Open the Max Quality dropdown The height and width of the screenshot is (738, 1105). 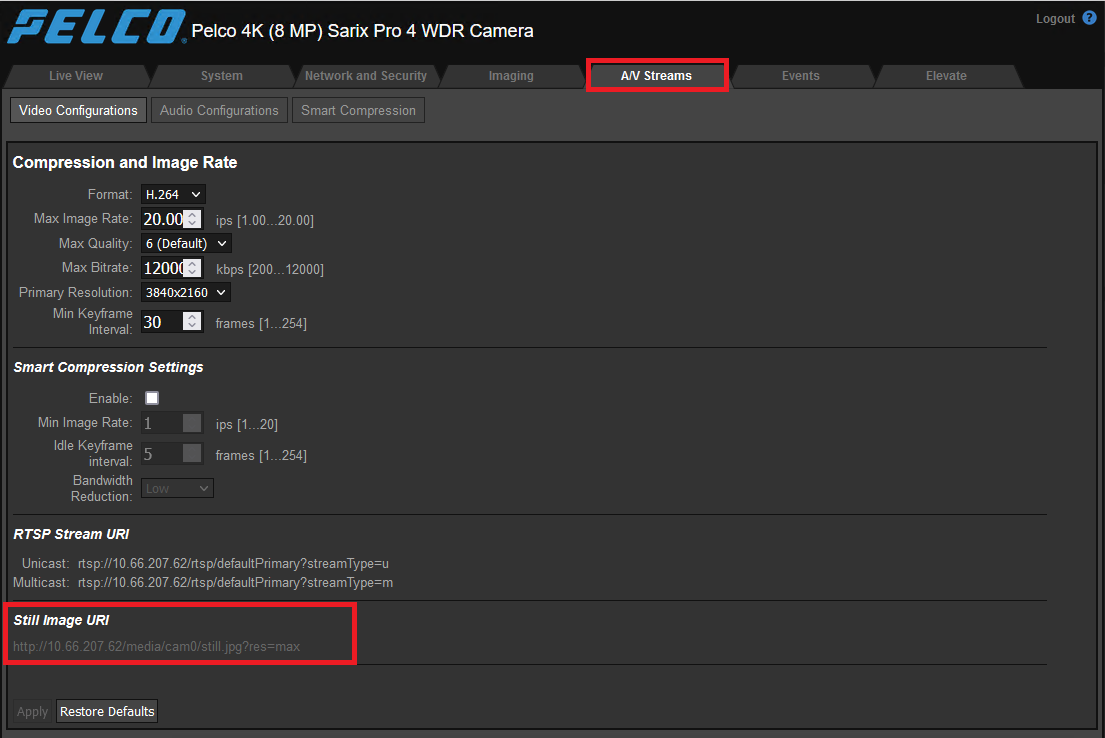tap(186, 243)
